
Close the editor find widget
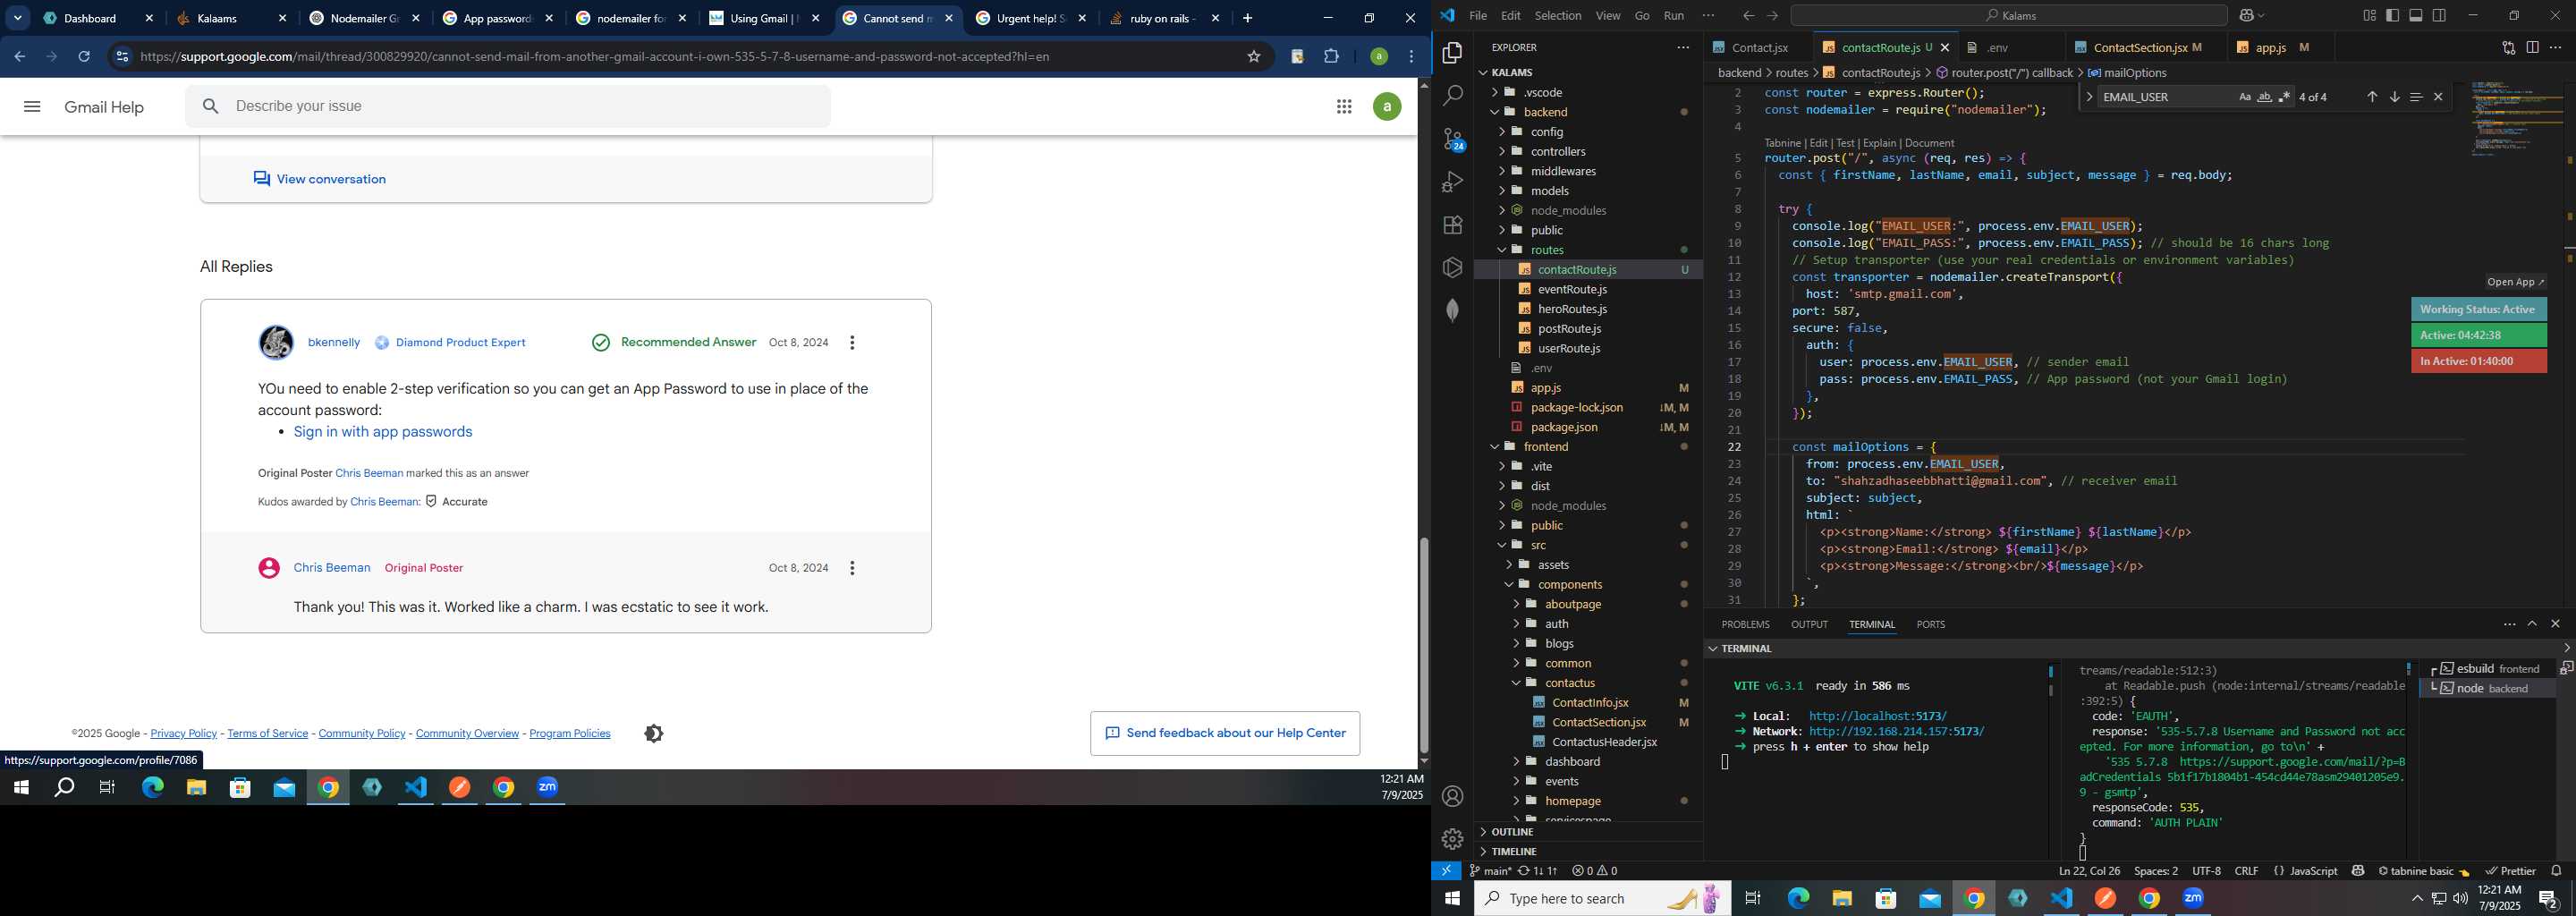tap(2438, 97)
